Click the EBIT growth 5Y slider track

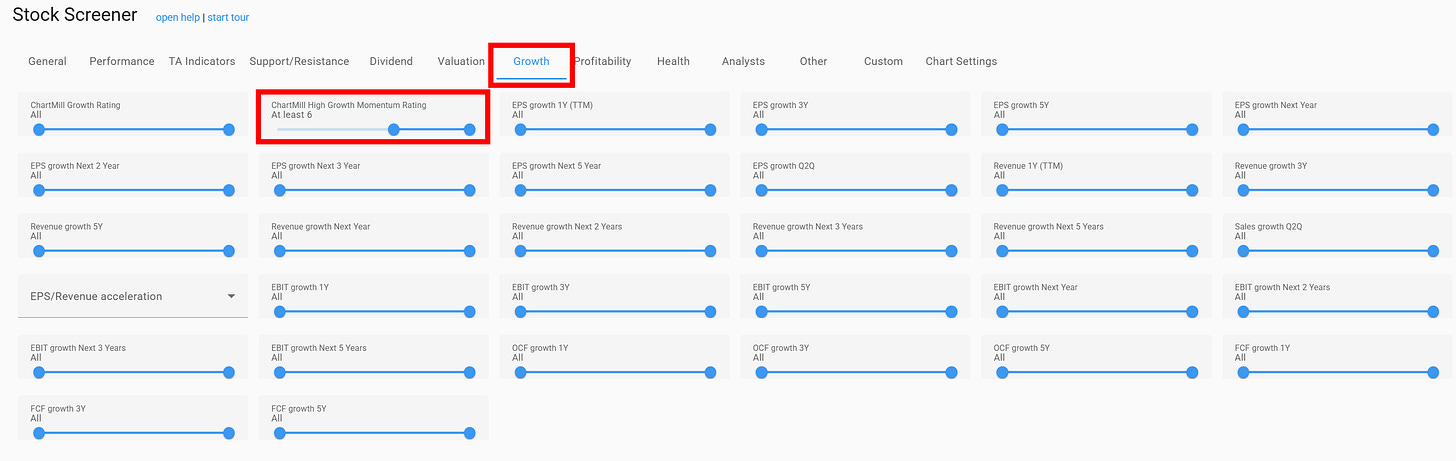pyautogui.click(x=856, y=312)
